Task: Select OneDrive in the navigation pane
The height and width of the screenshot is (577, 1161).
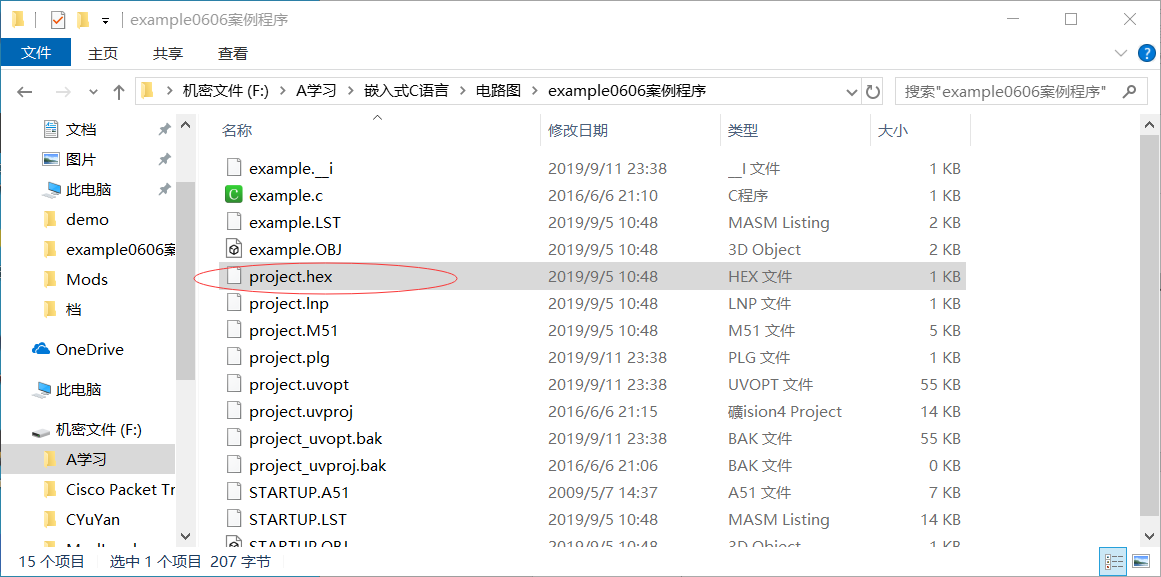Action: click(90, 349)
